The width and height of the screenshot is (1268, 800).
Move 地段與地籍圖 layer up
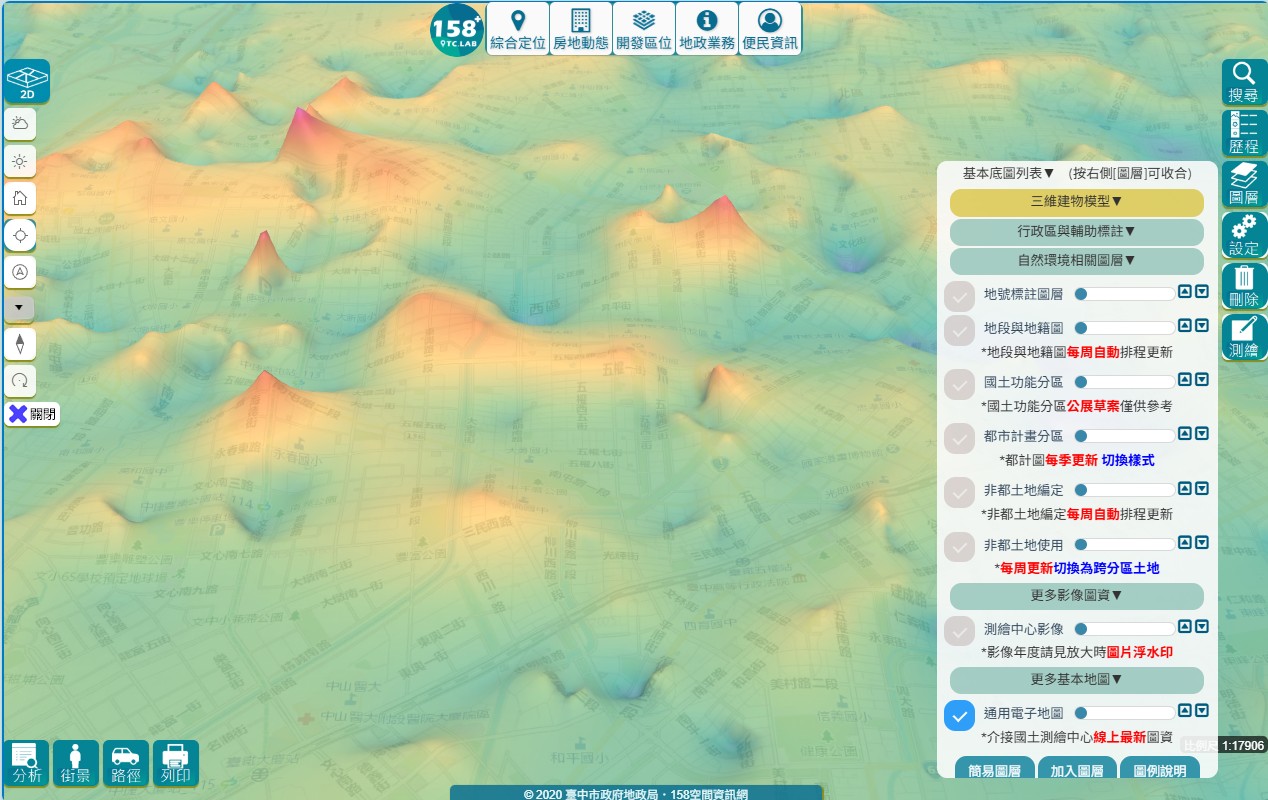[1185, 326]
